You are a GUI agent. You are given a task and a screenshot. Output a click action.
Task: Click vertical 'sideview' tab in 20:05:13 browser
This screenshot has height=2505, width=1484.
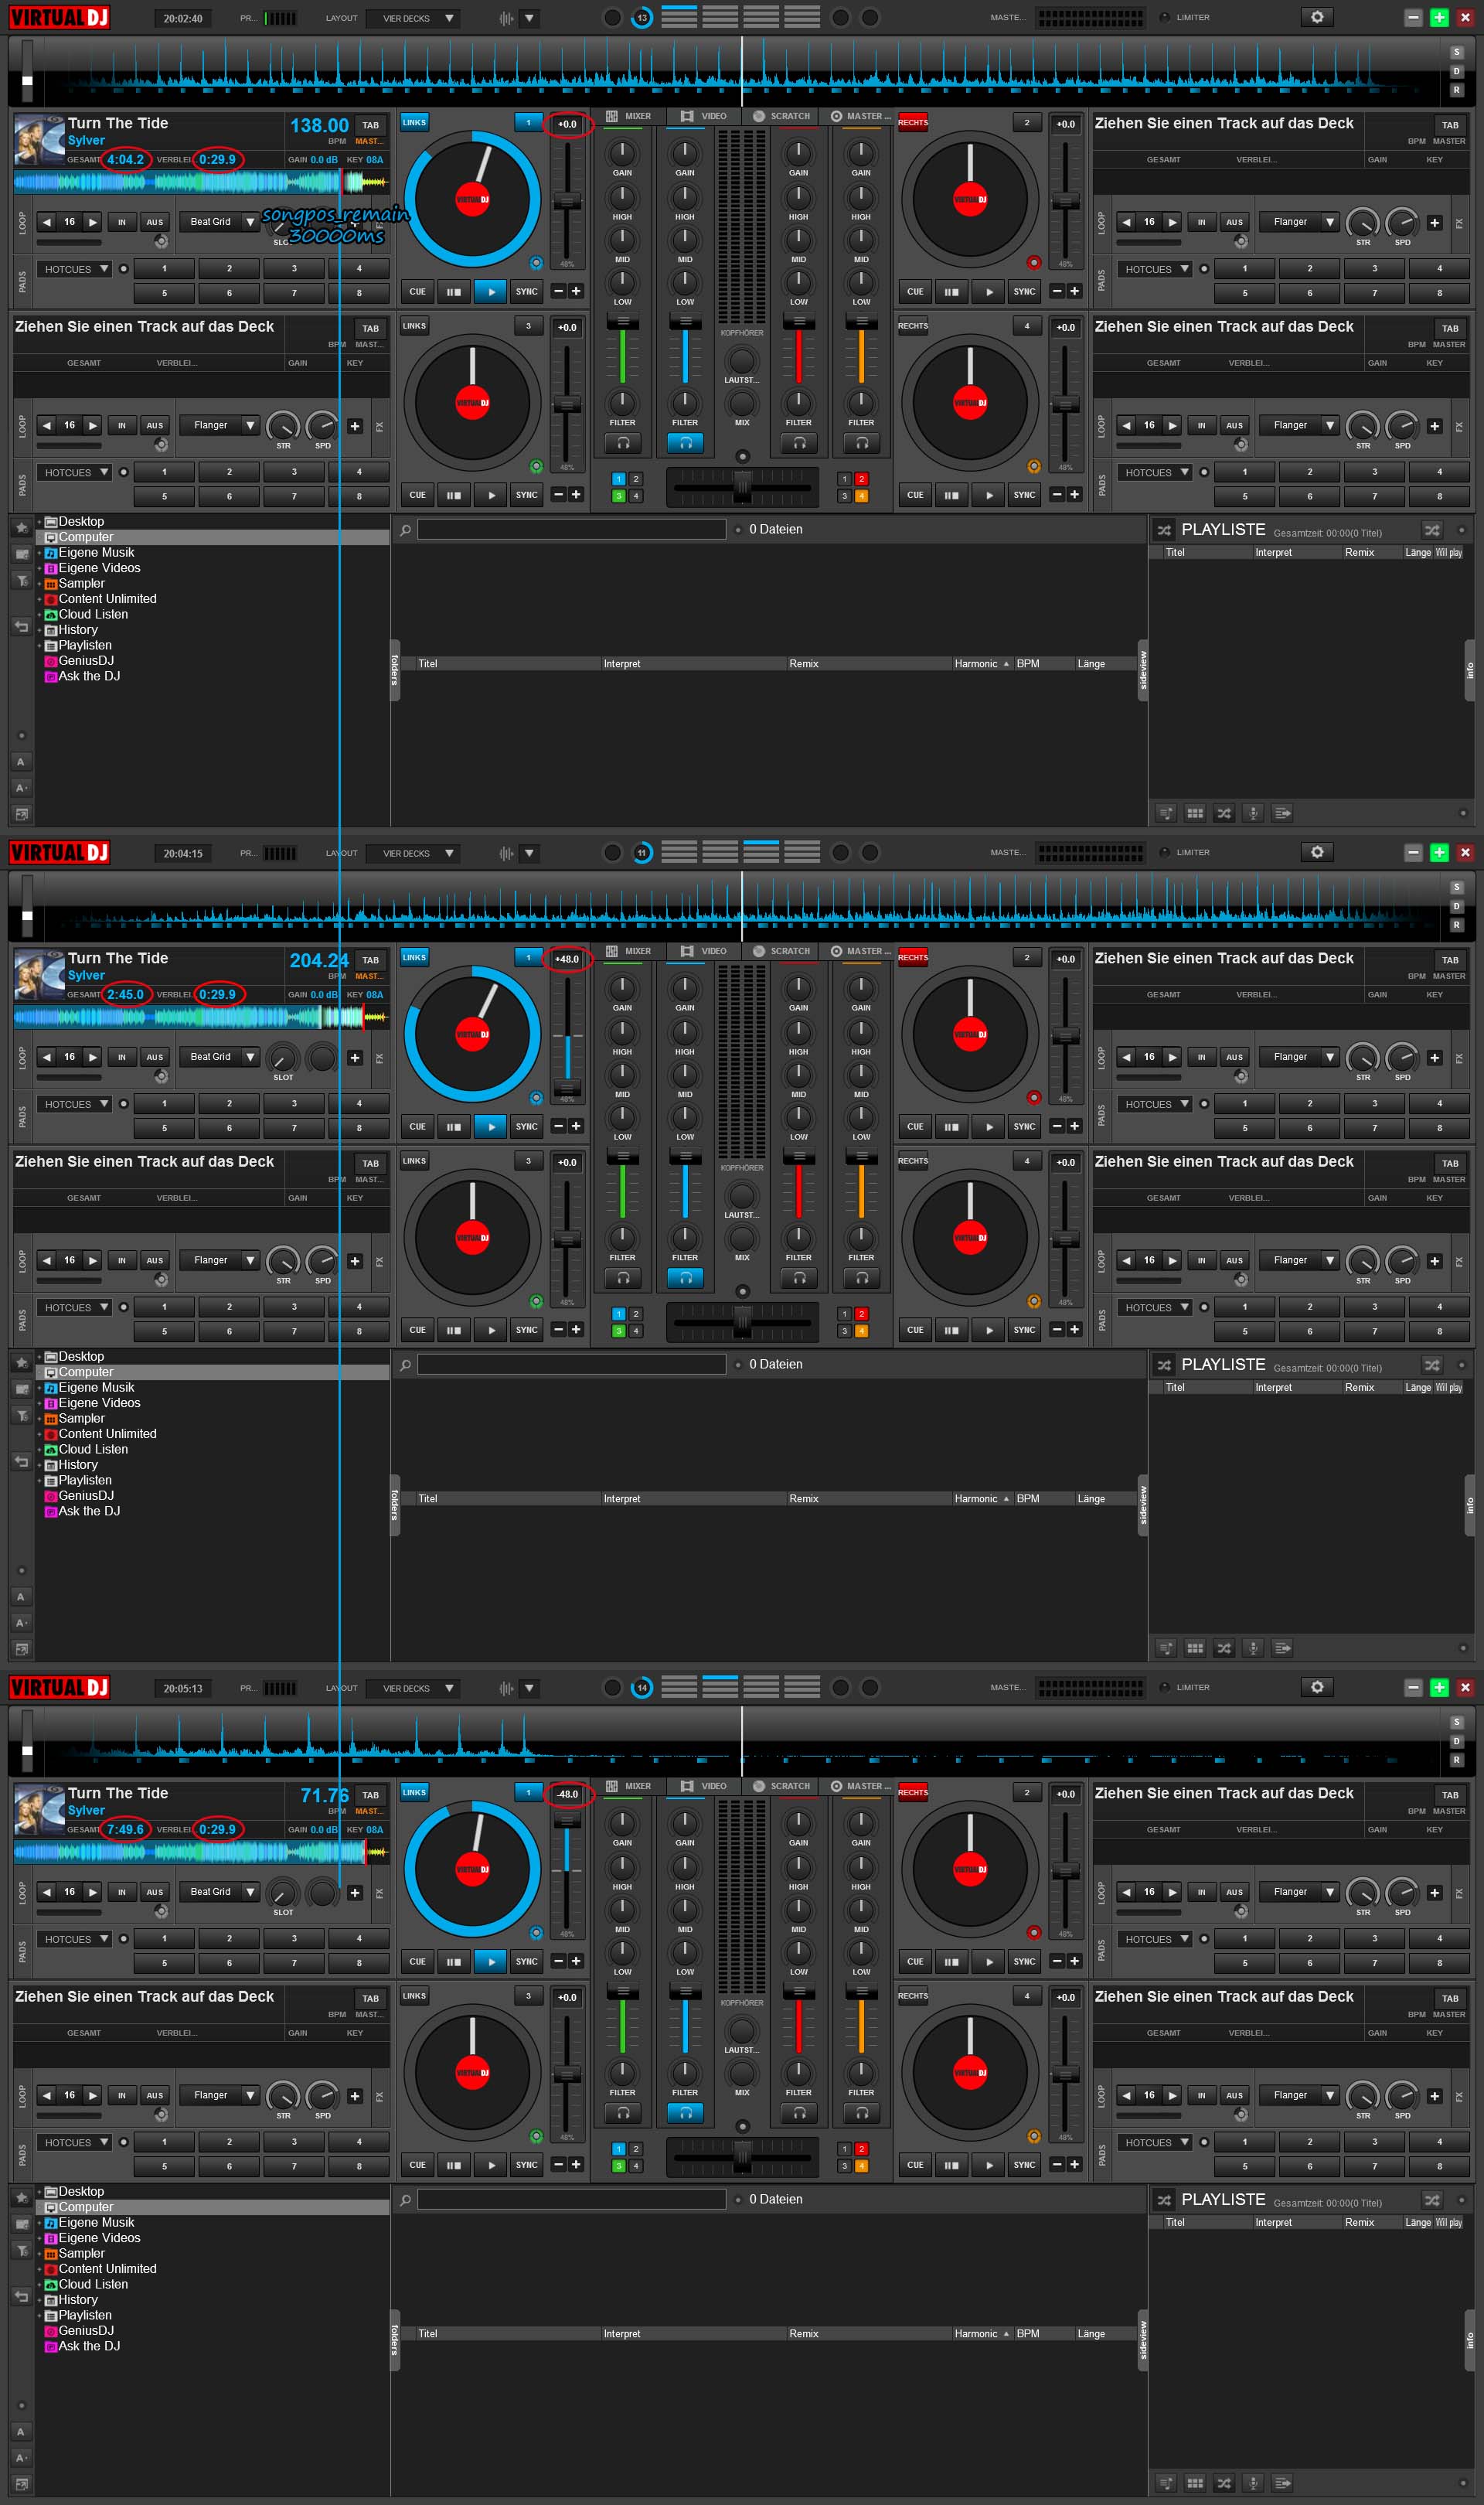(1143, 2340)
